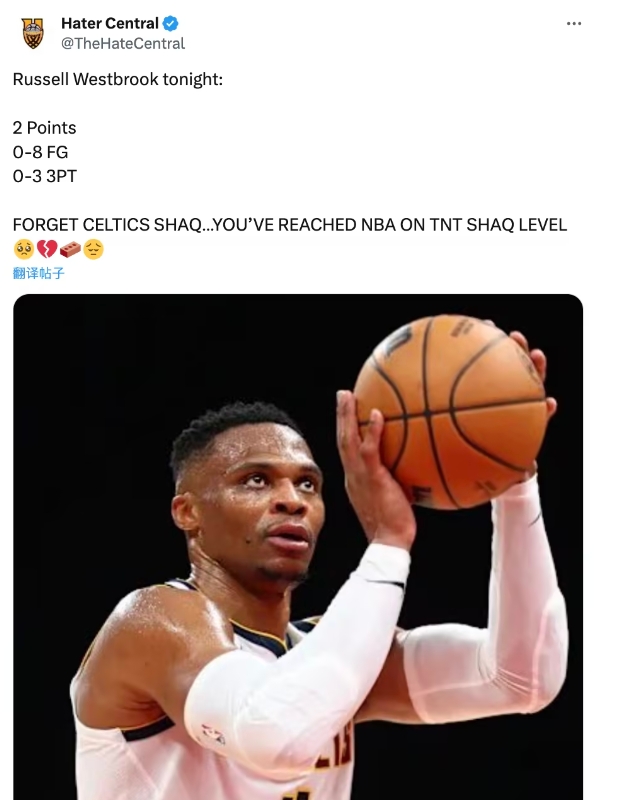Open the Hater Central profile avatar
This screenshot has height=800, width=621.
(x=33, y=33)
